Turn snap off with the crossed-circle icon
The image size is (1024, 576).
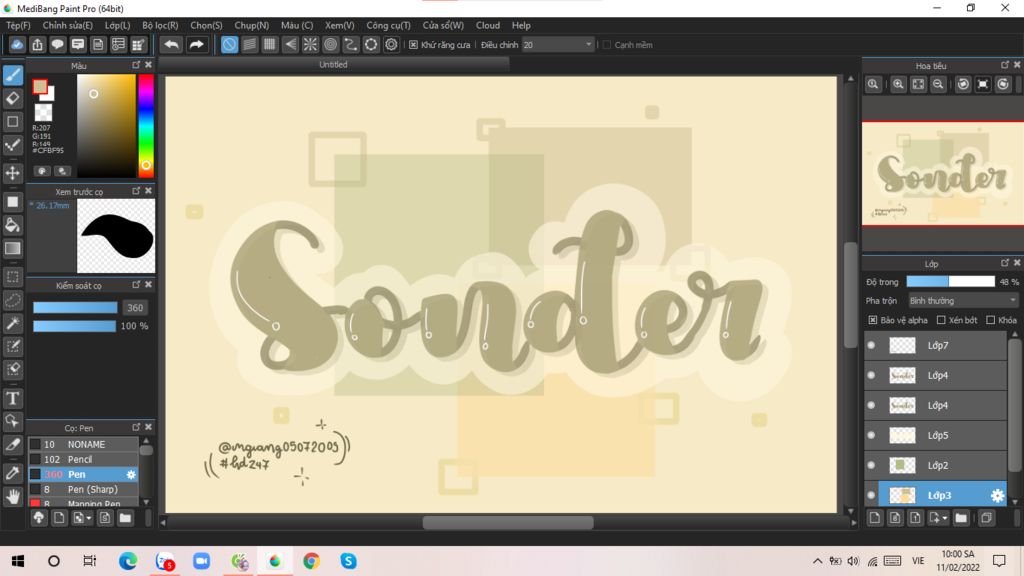click(x=229, y=44)
